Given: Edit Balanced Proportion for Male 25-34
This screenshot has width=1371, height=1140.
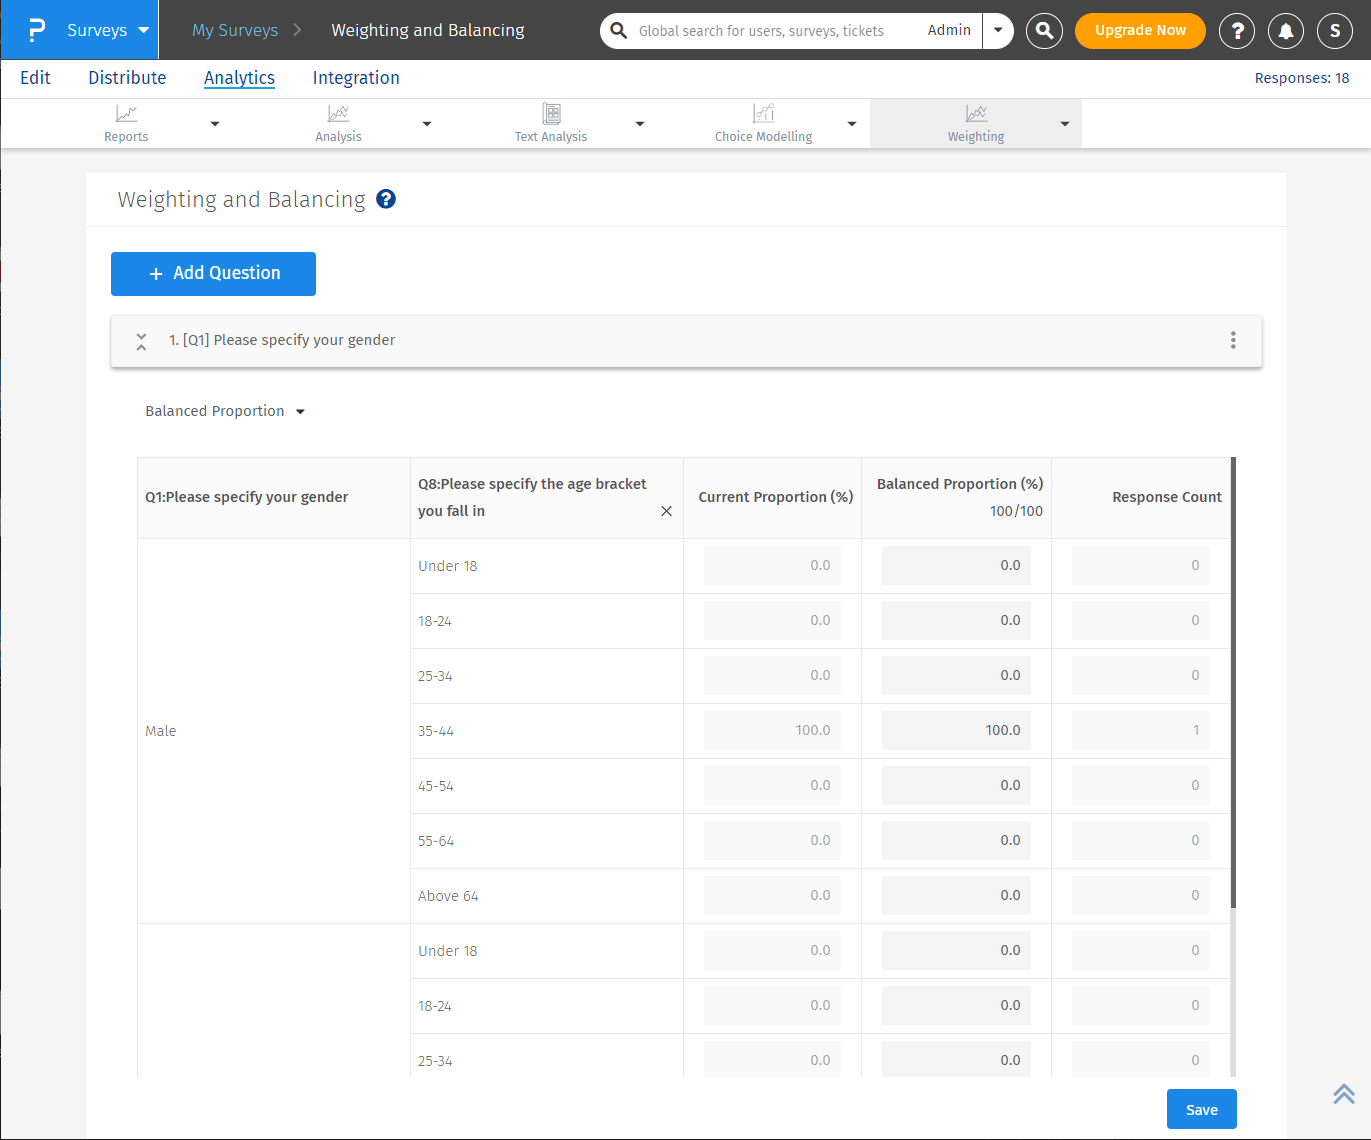Looking at the screenshot, I should 956,676.
